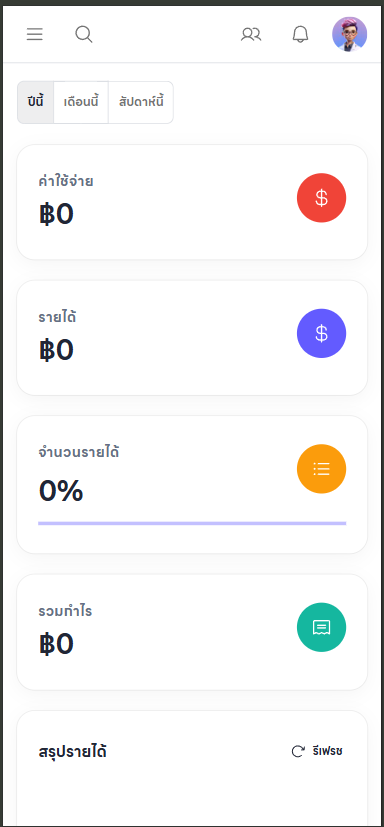The width and height of the screenshot is (384, 827).
Task: Click the red dollar expenses icon
Action: [321, 198]
